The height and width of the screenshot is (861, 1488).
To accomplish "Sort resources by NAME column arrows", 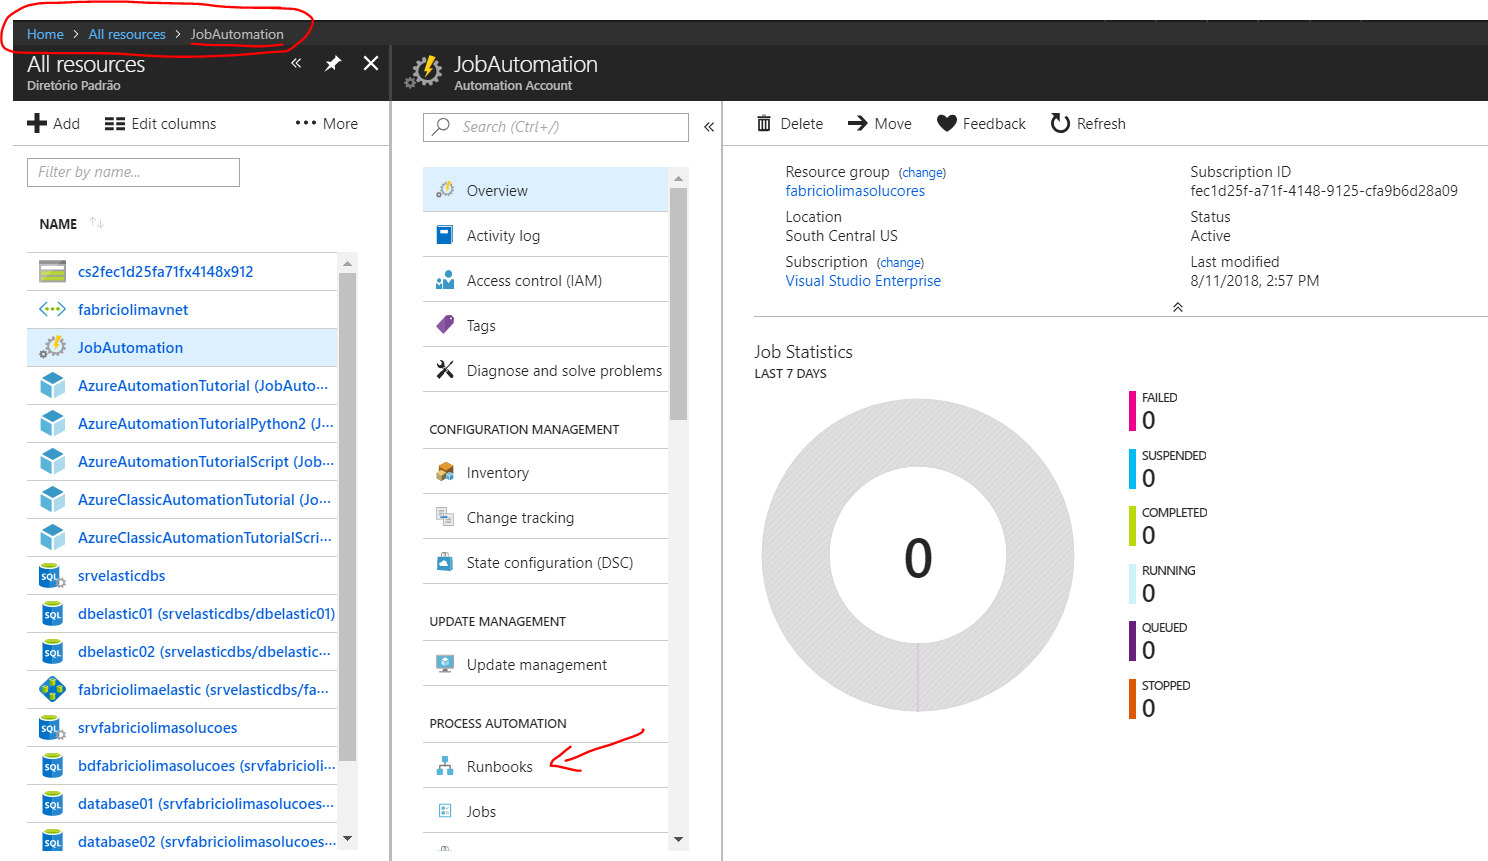I will click(x=97, y=223).
